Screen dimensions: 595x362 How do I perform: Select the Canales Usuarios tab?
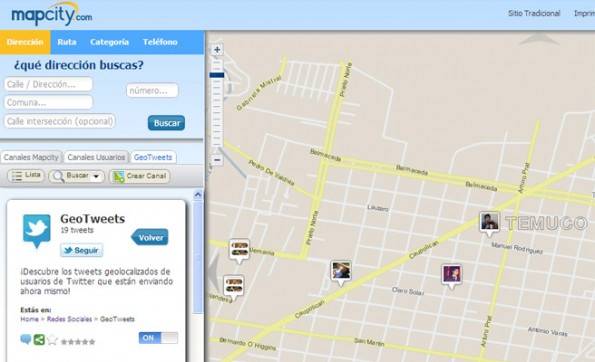[96, 157]
